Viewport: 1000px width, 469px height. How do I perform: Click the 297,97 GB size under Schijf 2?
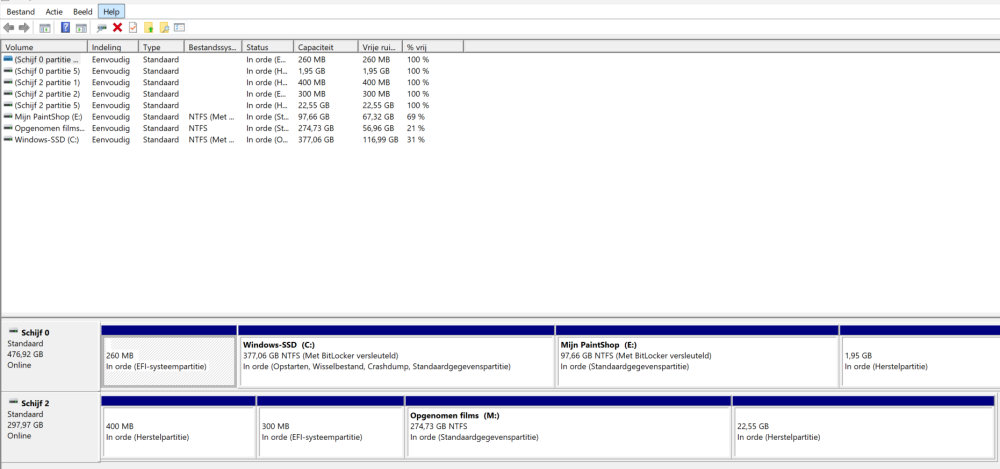pos(25,425)
